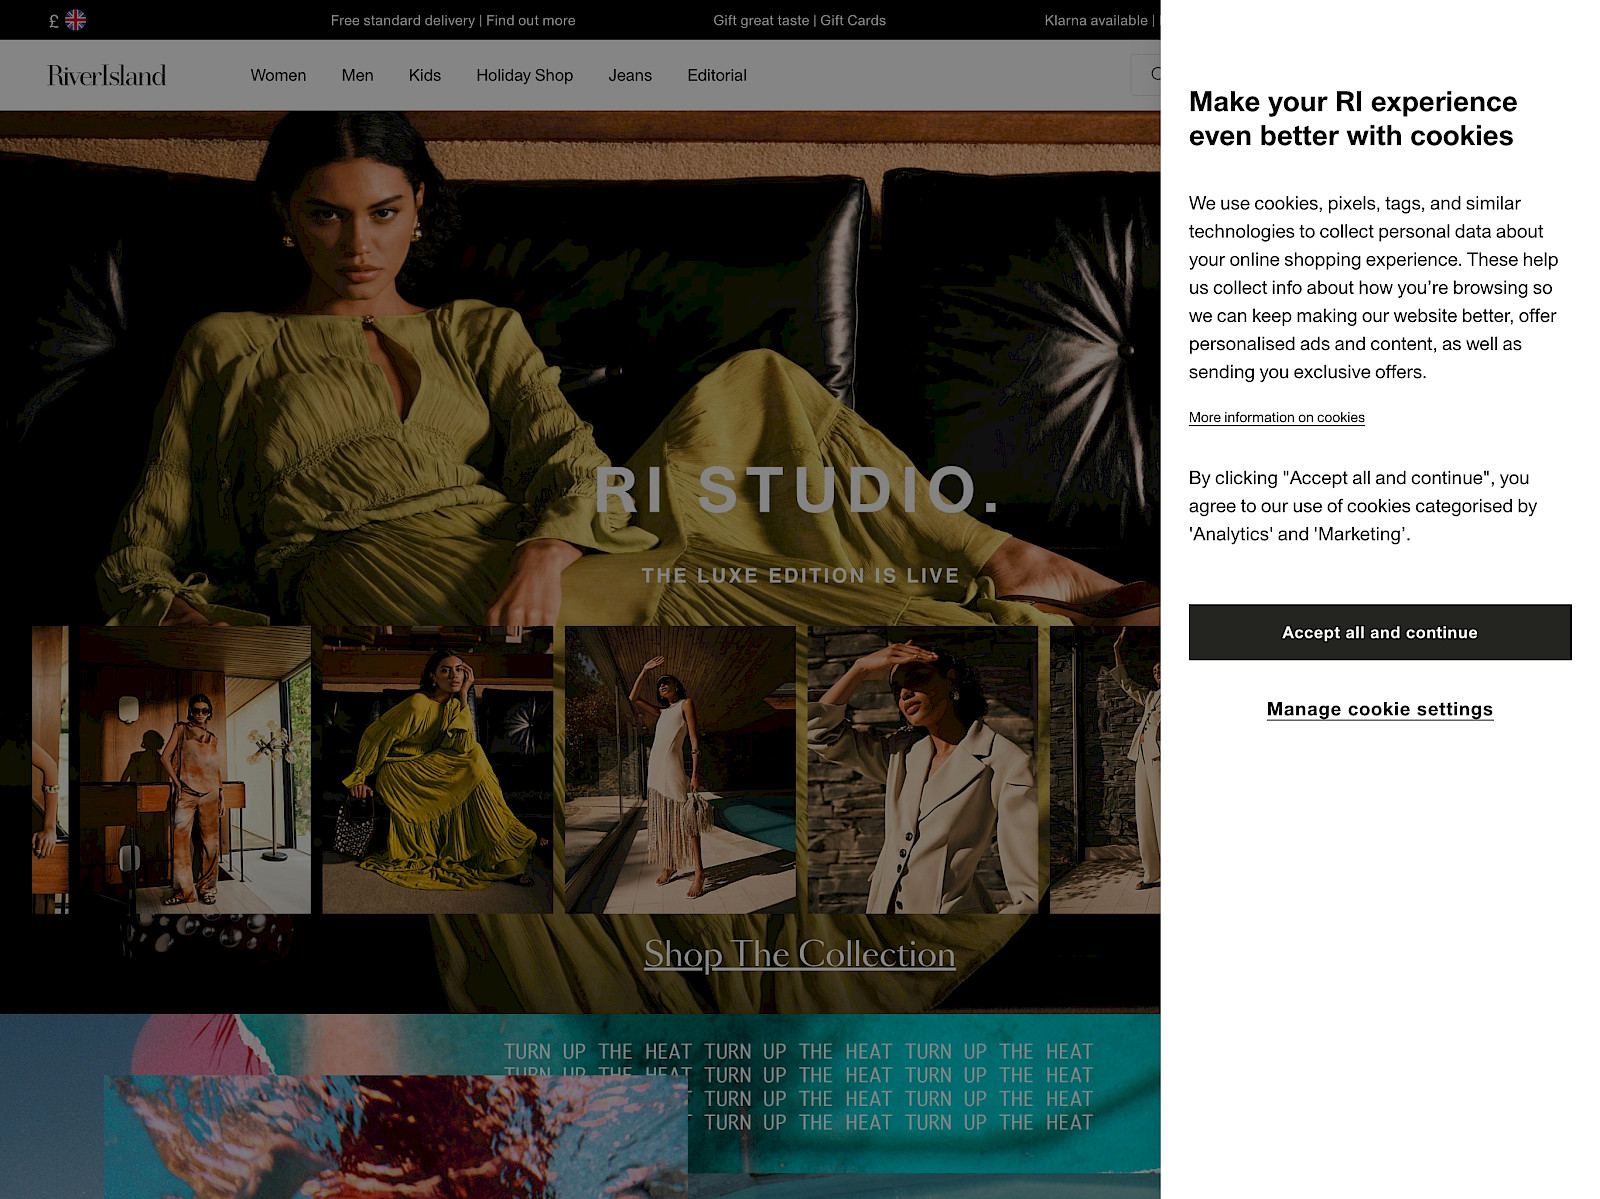This screenshot has width=1600, height=1199.
Task: Open More information on cookies link
Action: (1276, 417)
